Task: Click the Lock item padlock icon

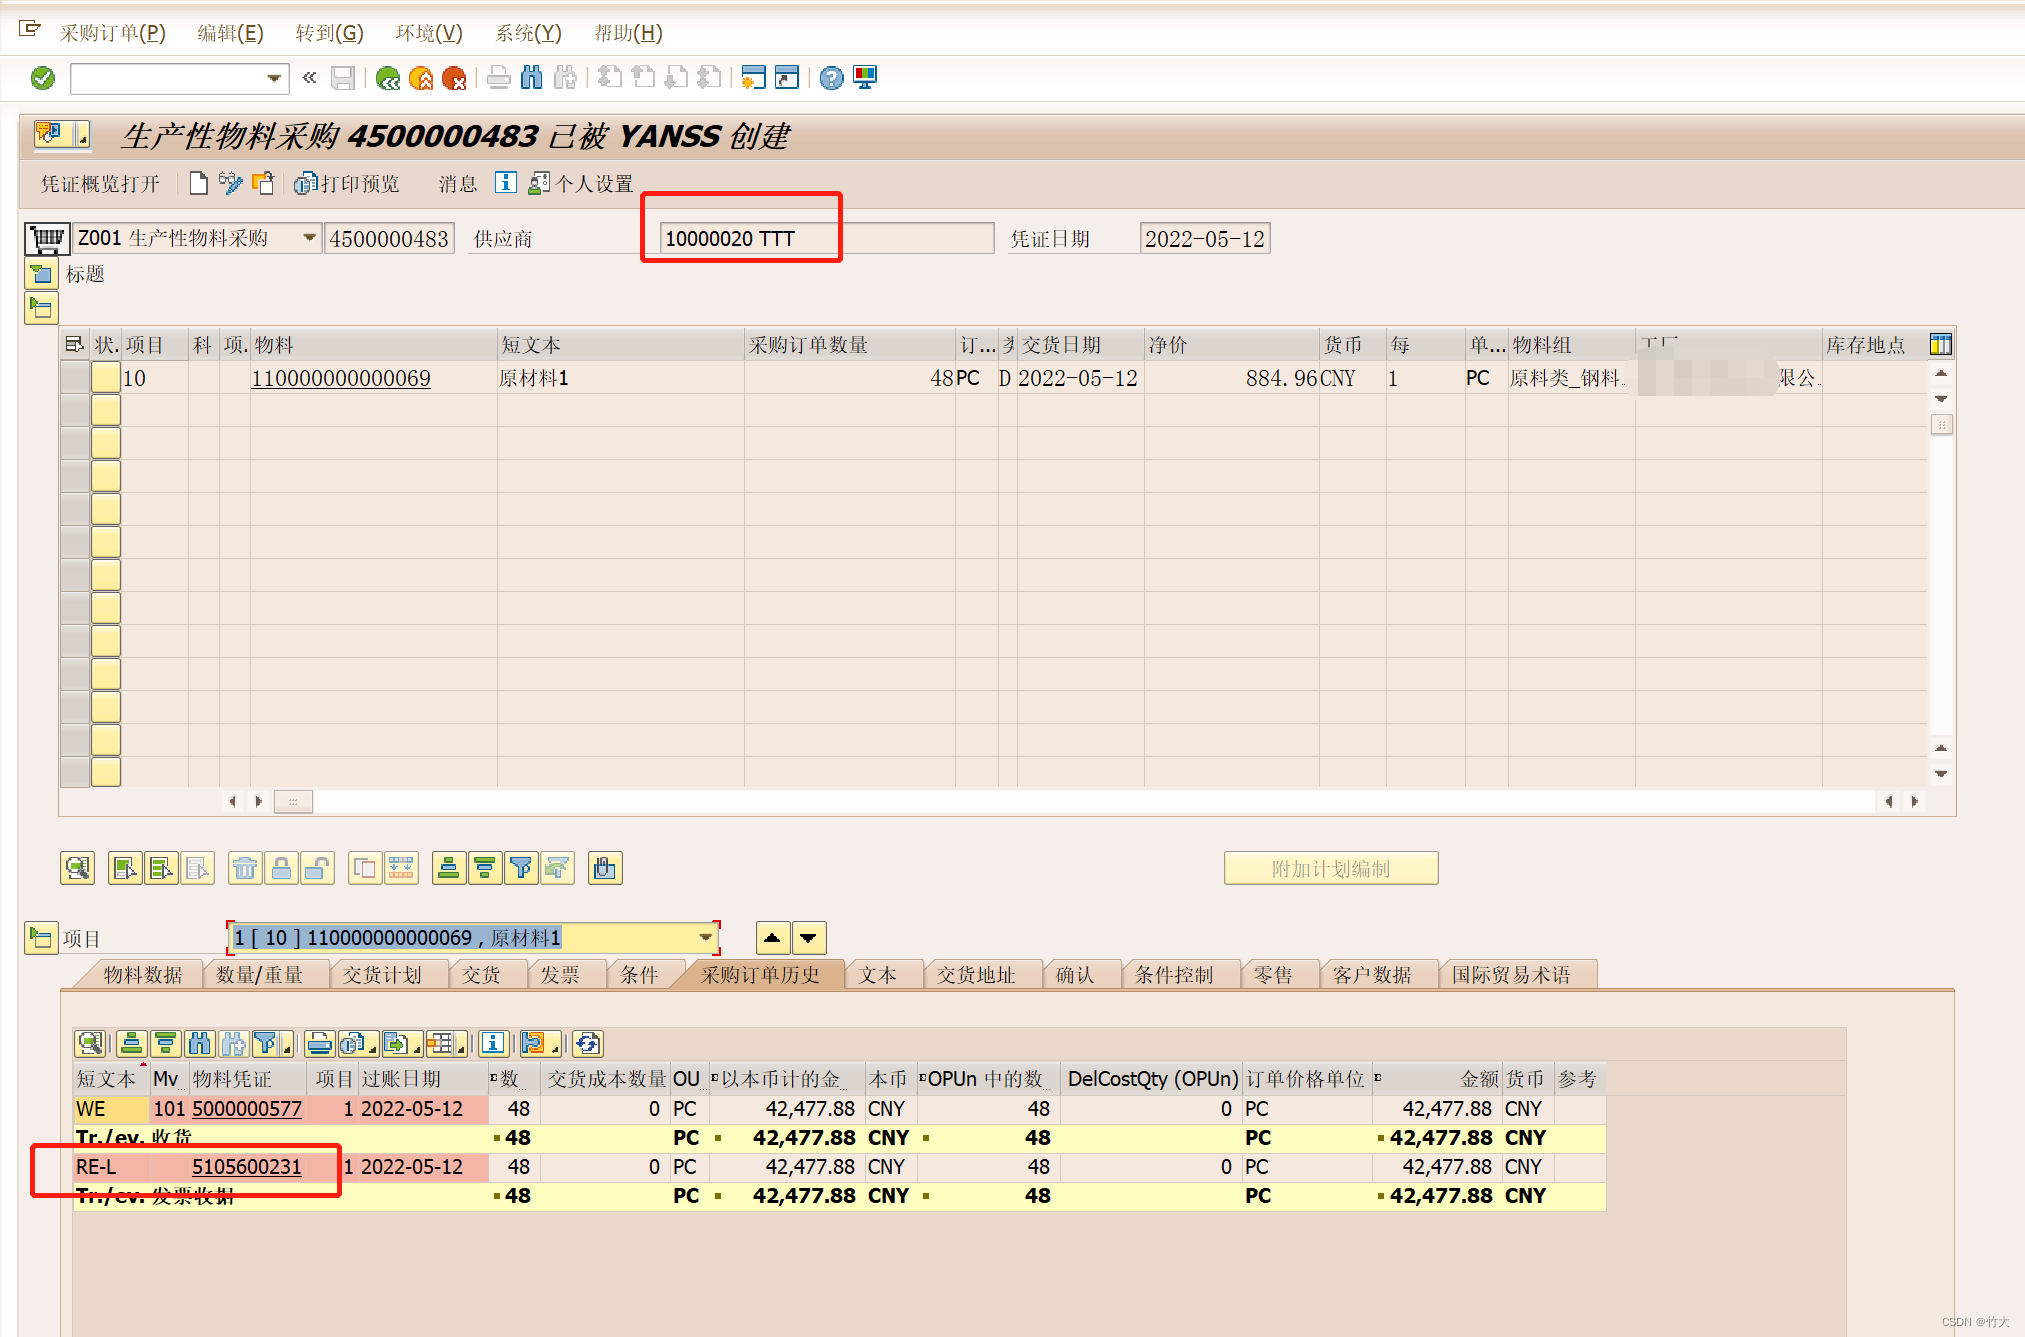Action: click(x=281, y=868)
